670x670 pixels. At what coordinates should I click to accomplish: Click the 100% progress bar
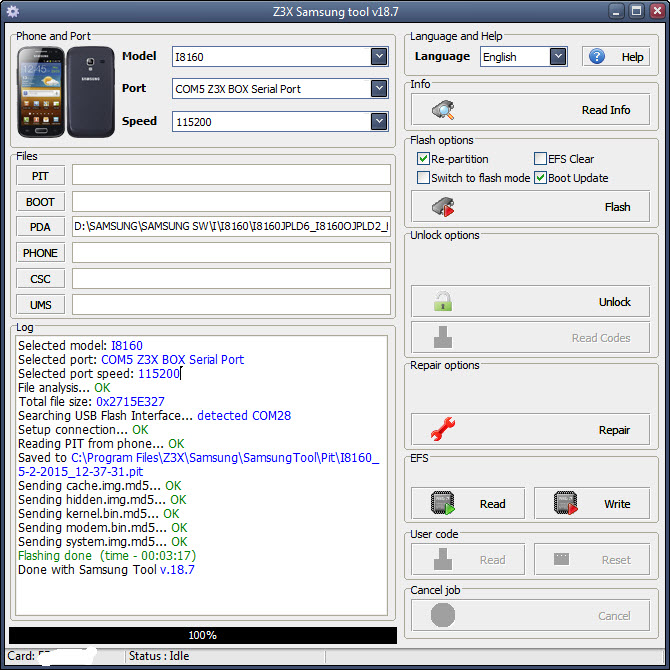(x=203, y=635)
